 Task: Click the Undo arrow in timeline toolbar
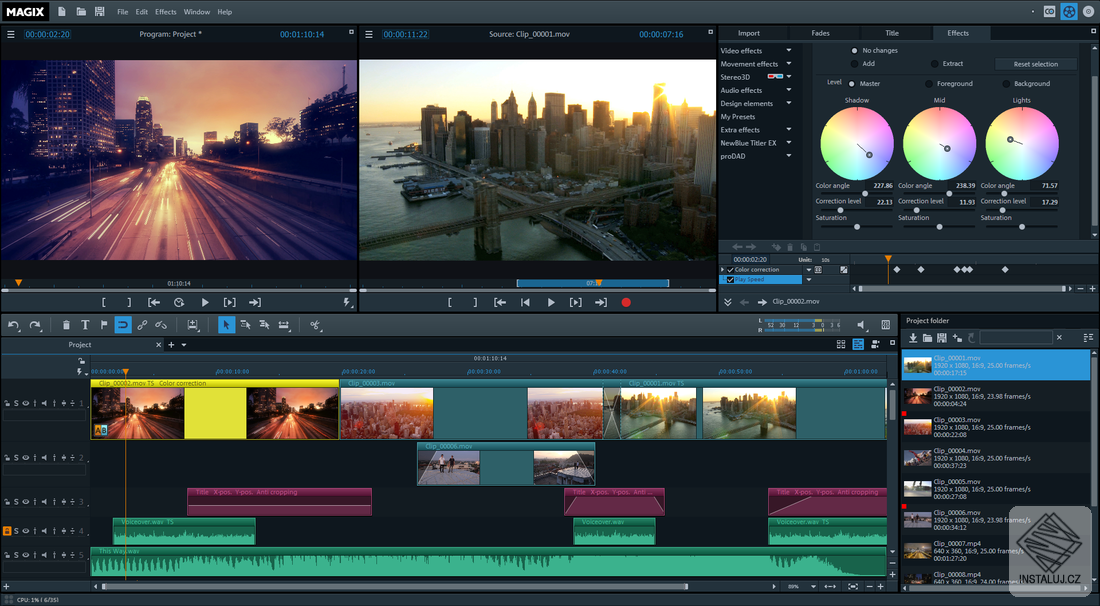tap(14, 325)
